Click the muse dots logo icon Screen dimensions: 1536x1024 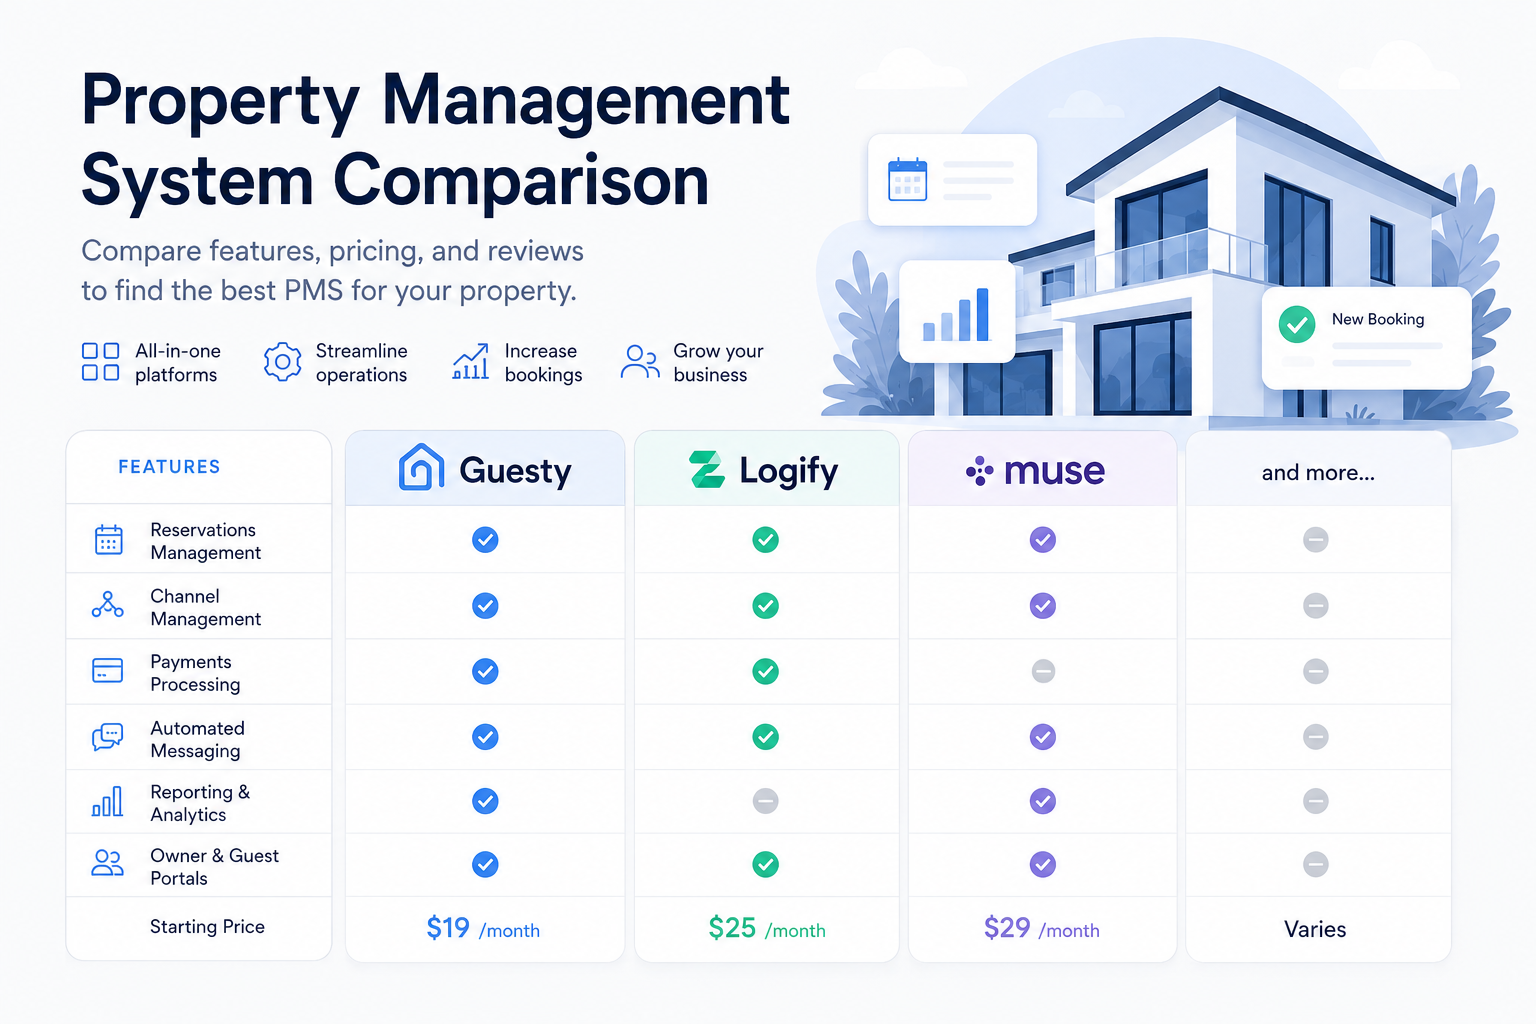979,470
